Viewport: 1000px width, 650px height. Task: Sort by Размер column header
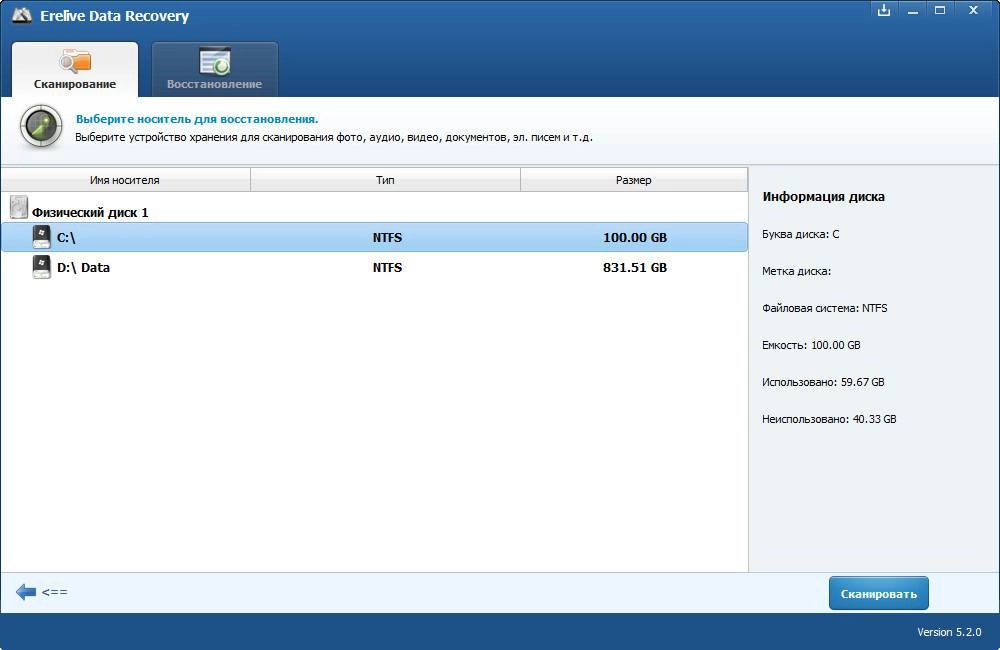coord(634,180)
